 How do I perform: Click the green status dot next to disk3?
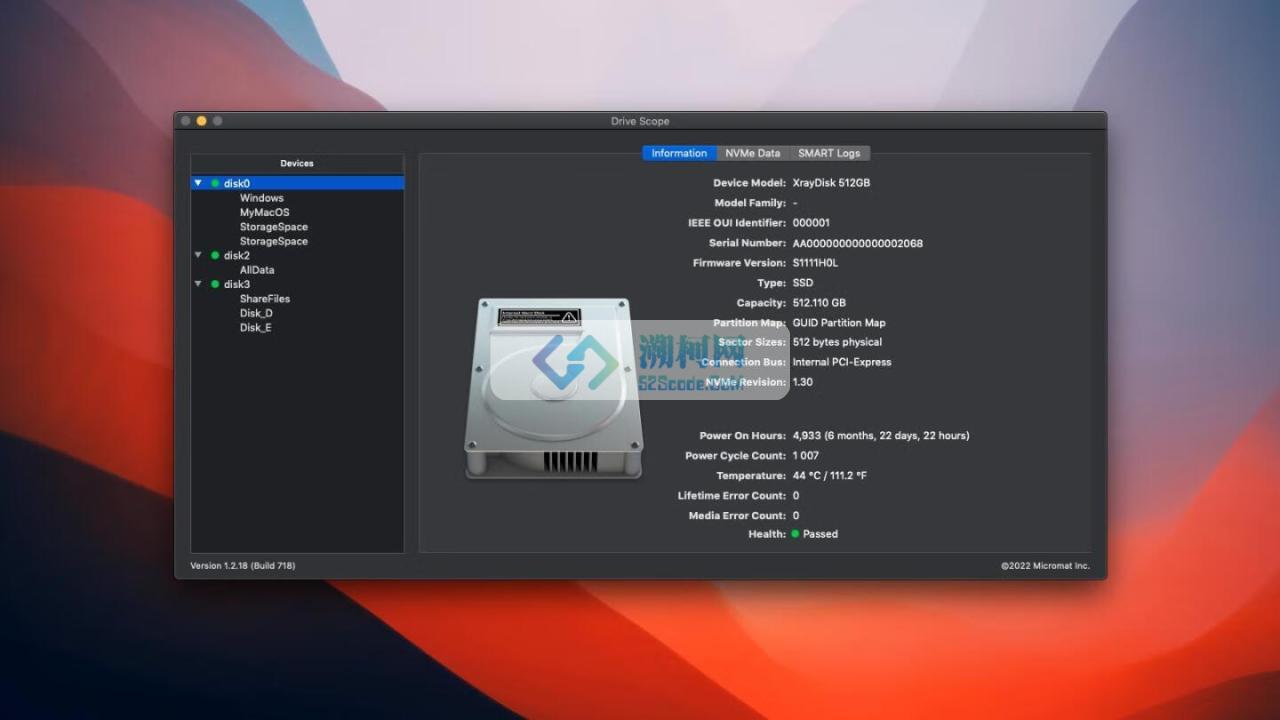(x=215, y=284)
